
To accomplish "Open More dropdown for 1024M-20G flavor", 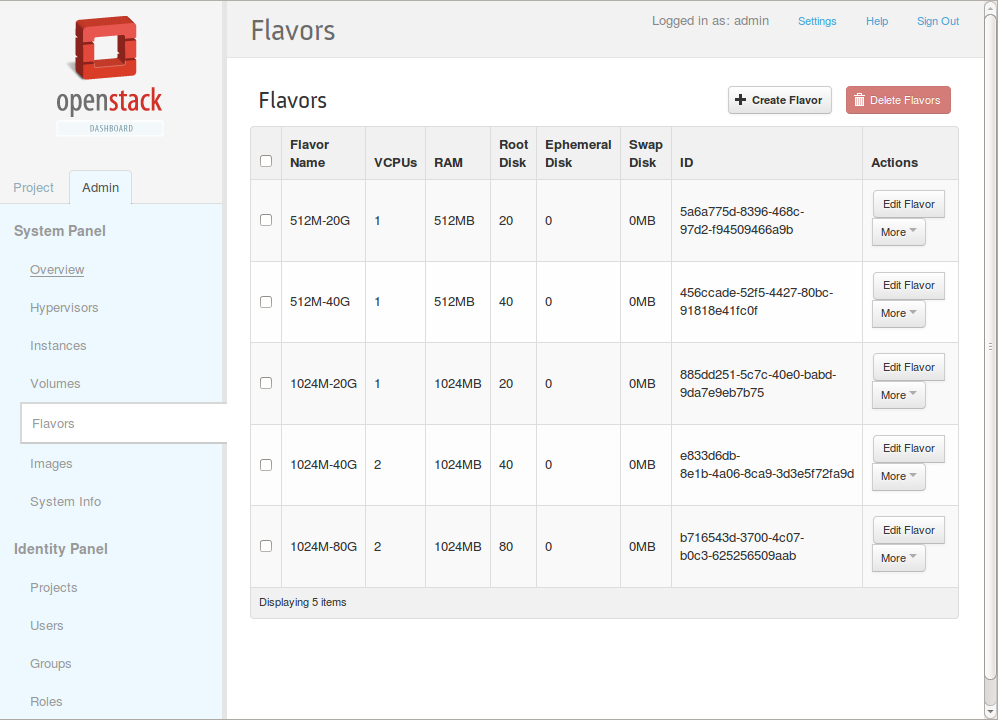I will pyautogui.click(x=898, y=395).
